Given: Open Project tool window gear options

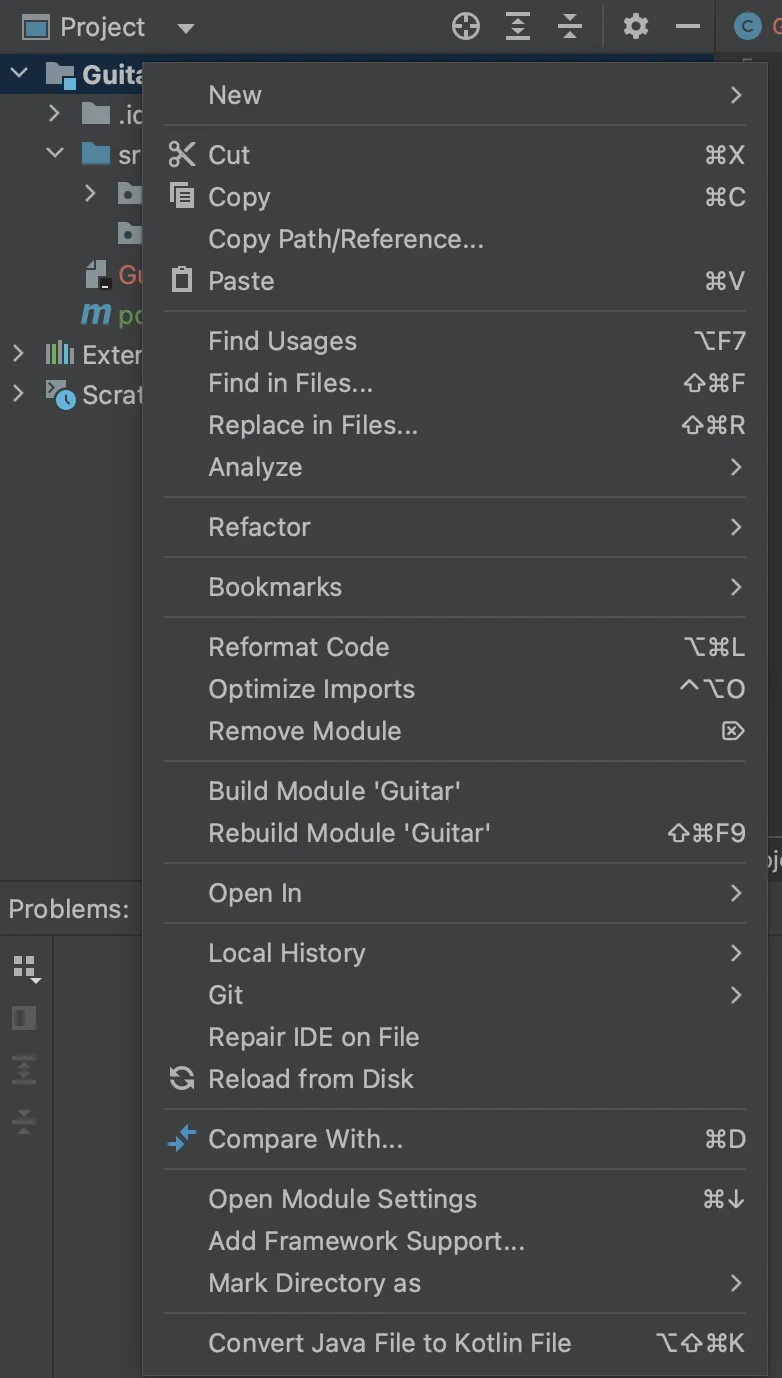Looking at the screenshot, I should click(x=636, y=27).
